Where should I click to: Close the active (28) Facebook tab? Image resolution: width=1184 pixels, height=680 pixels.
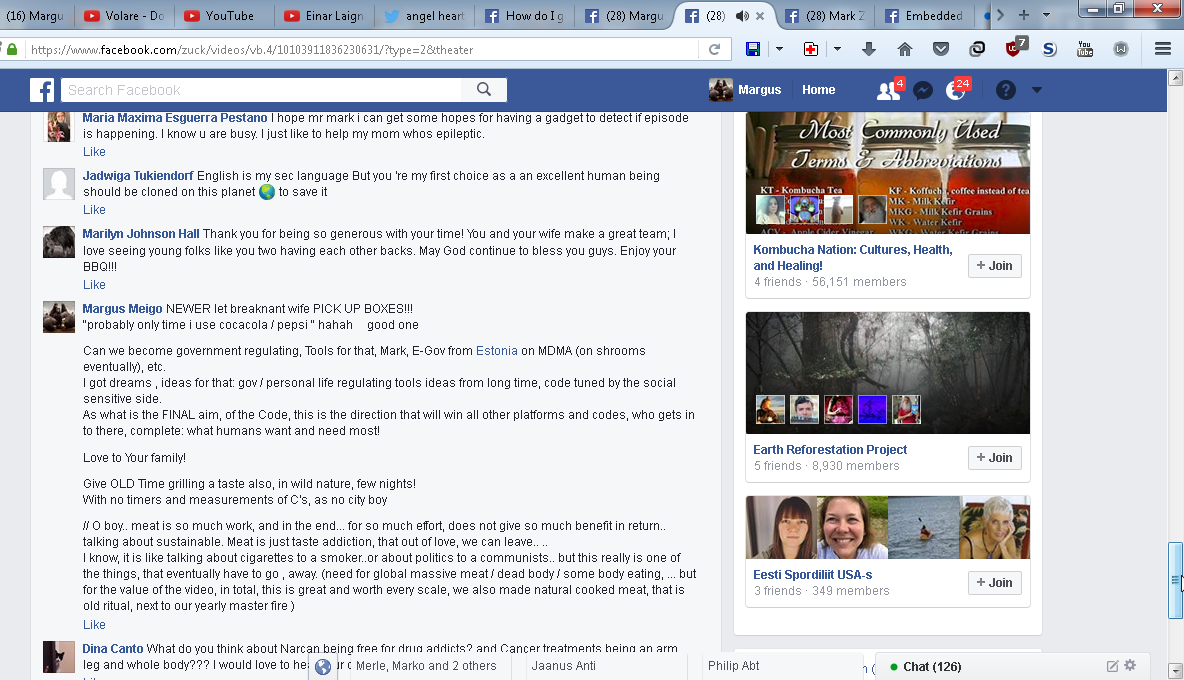tap(760, 15)
